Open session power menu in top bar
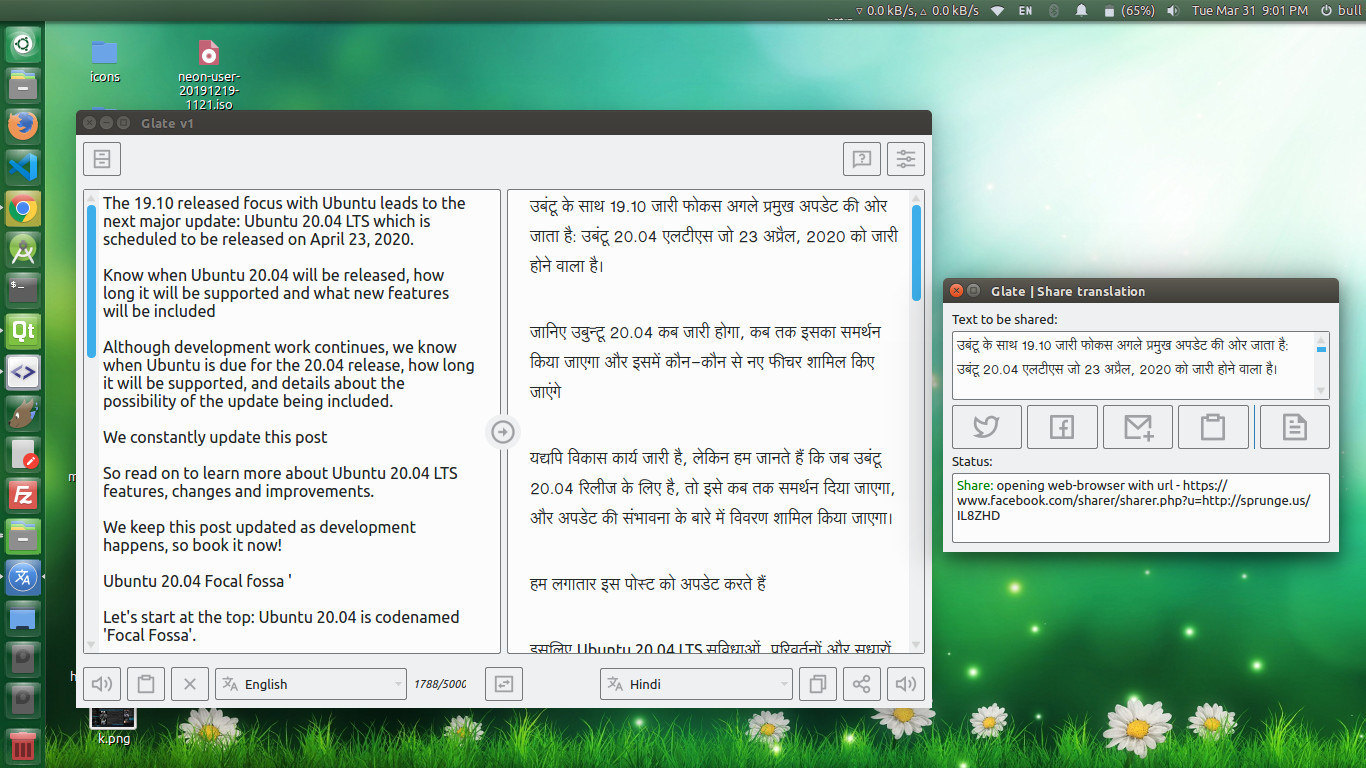This screenshot has height=768, width=1366. pos(1339,11)
